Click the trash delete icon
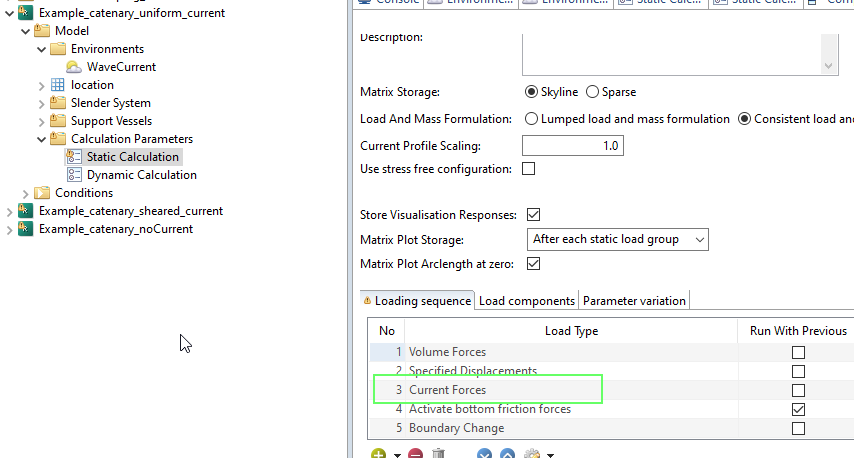The height and width of the screenshot is (458, 854). [438, 455]
